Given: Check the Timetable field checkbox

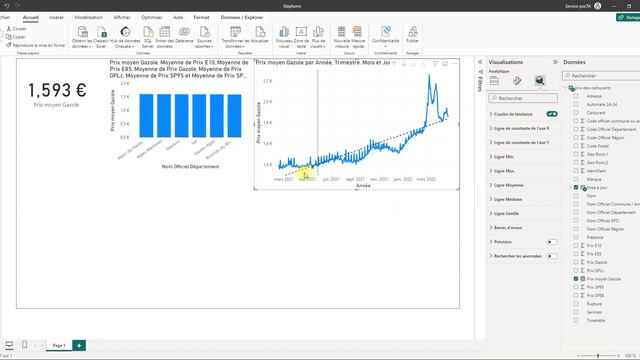Looking at the screenshot, I should pyautogui.click(x=576, y=320).
